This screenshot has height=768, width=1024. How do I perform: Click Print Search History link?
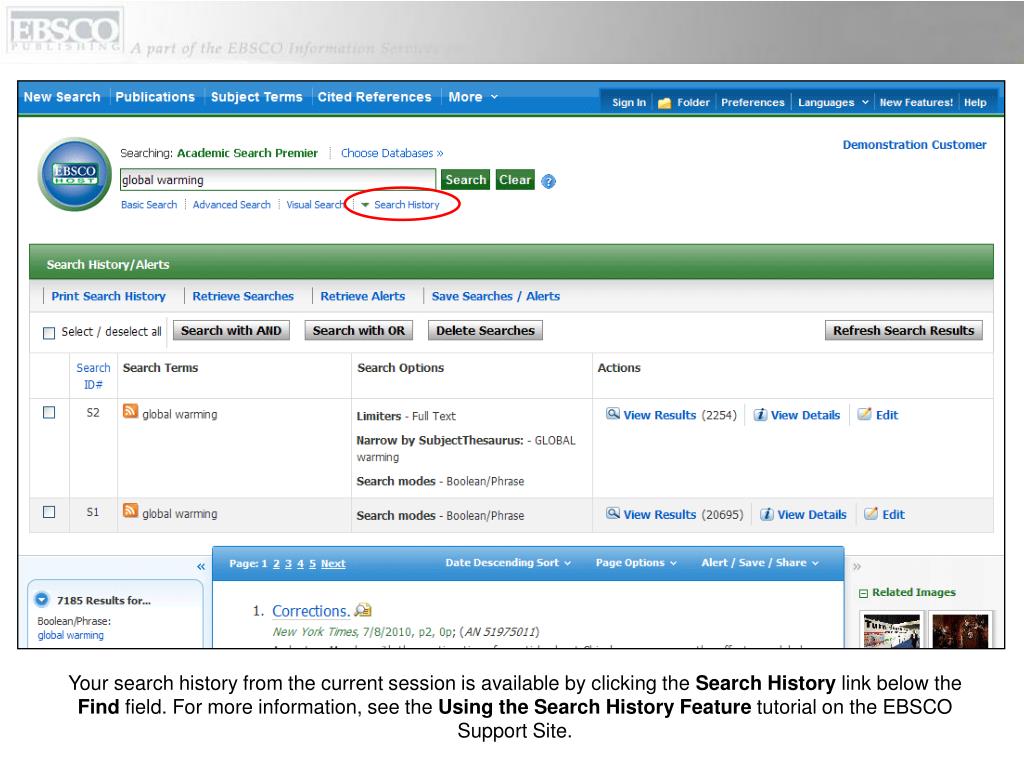coord(108,296)
